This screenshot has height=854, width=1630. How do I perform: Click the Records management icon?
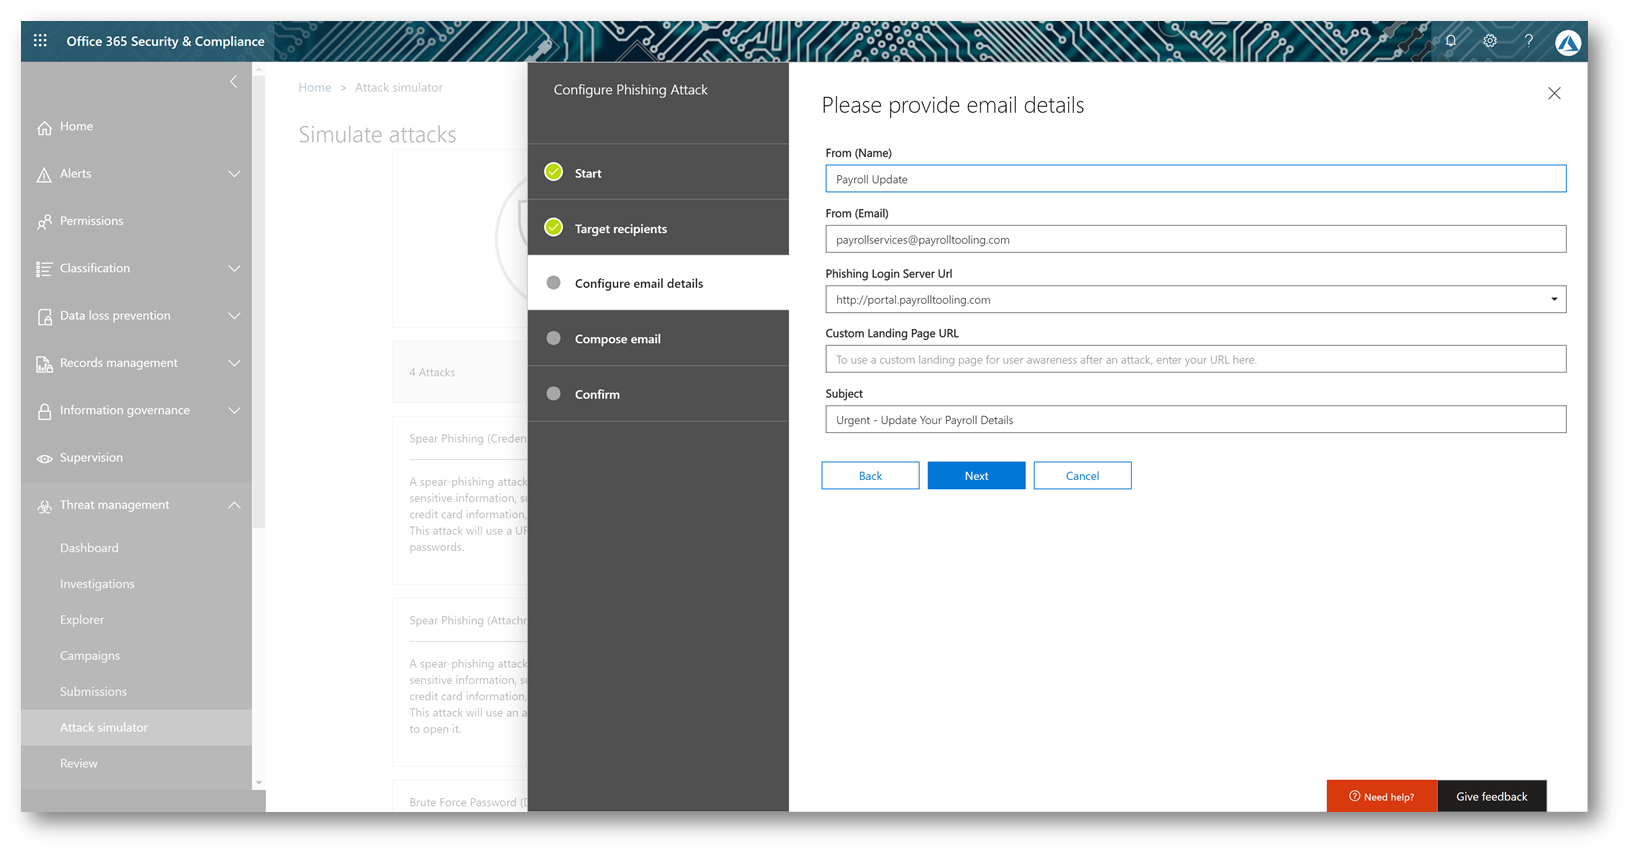coord(44,363)
